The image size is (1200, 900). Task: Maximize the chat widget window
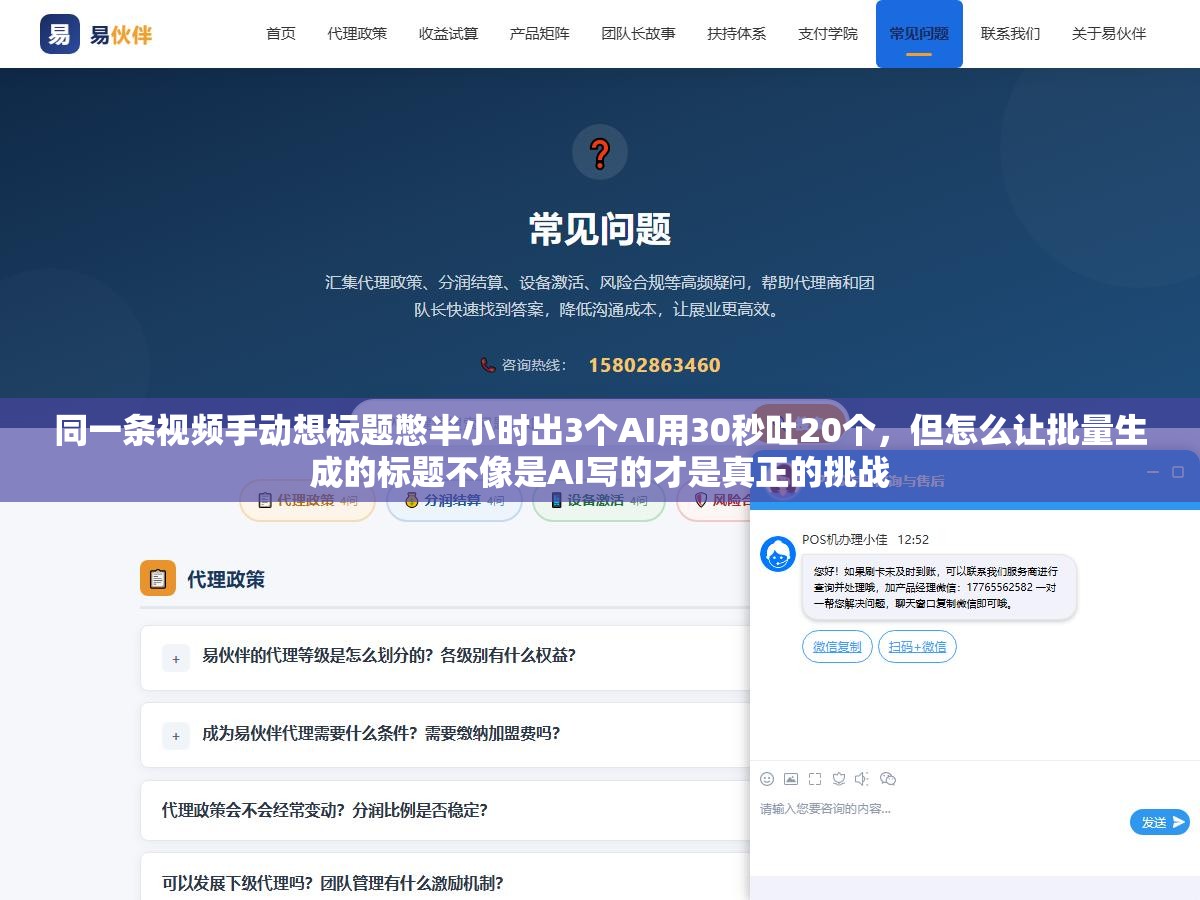pyautogui.click(x=1178, y=472)
